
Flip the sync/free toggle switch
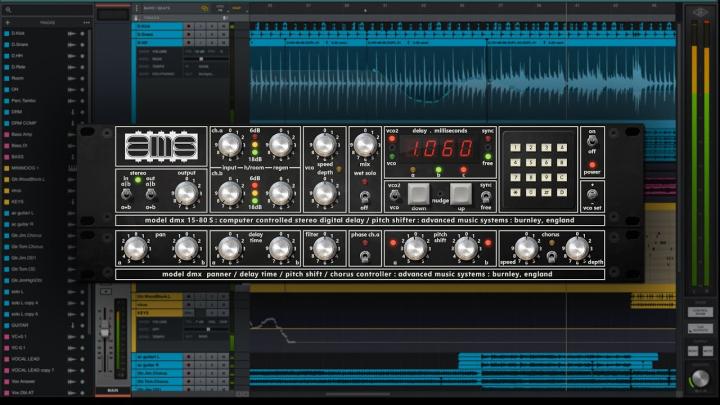click(485, 197)
